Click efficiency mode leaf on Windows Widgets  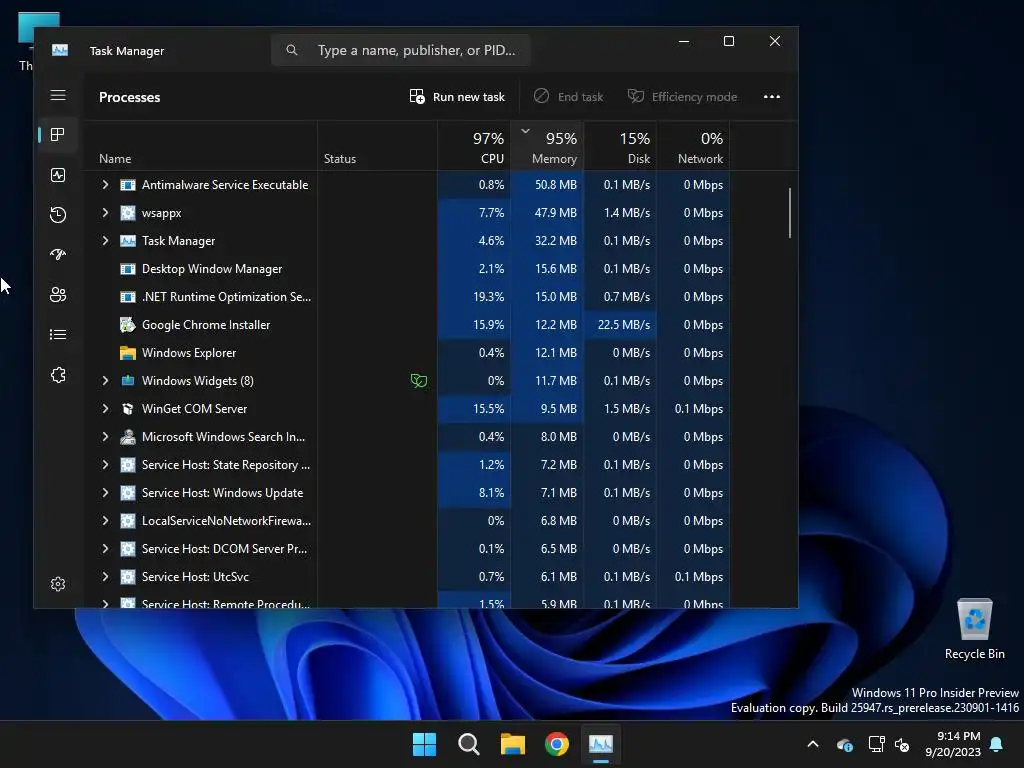click(419, 381)
